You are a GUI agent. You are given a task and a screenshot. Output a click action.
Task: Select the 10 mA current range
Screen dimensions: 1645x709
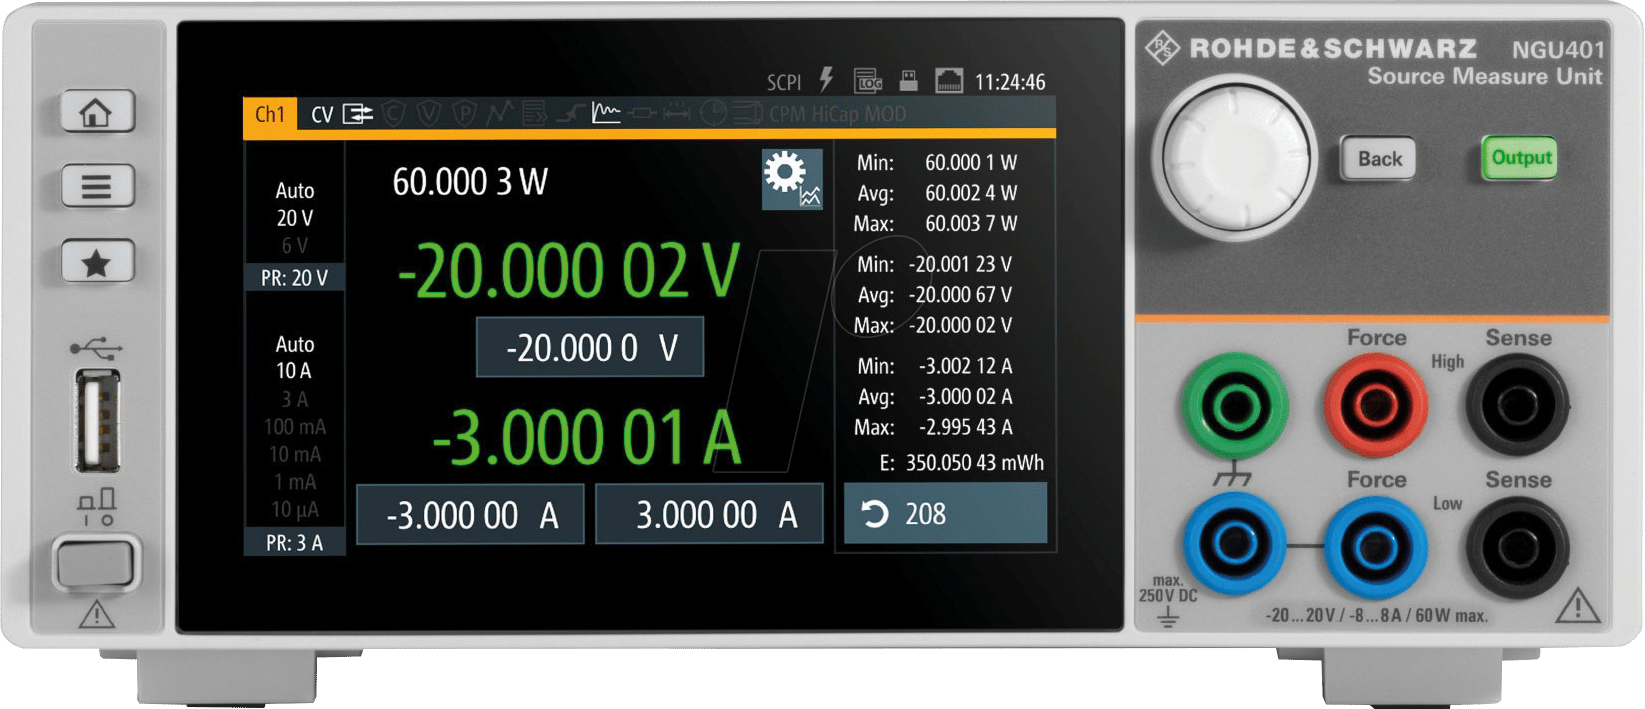click(x=297, y=454)
